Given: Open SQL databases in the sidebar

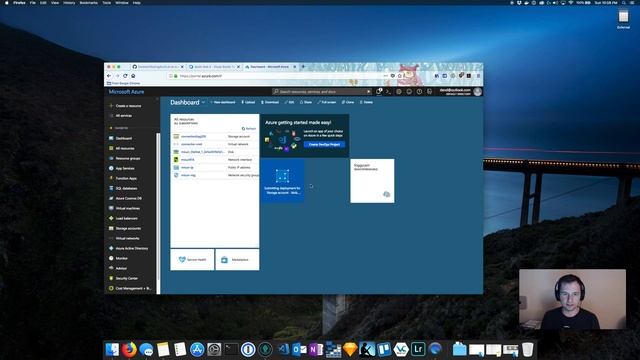Looking at the screenshot, I should pos(124,188).
